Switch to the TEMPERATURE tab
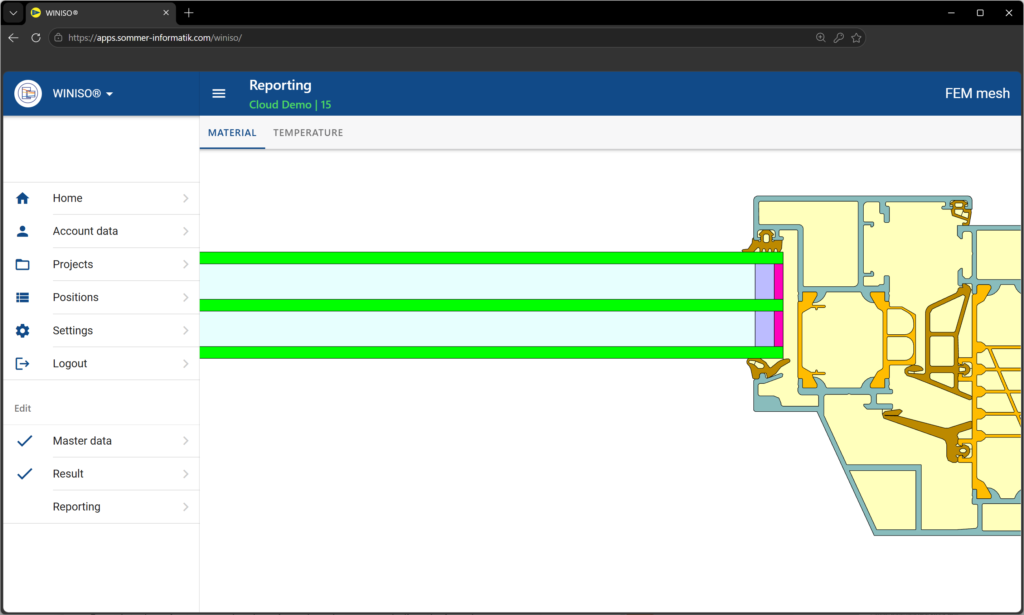The image size is (1024, 615). (308, 133)
